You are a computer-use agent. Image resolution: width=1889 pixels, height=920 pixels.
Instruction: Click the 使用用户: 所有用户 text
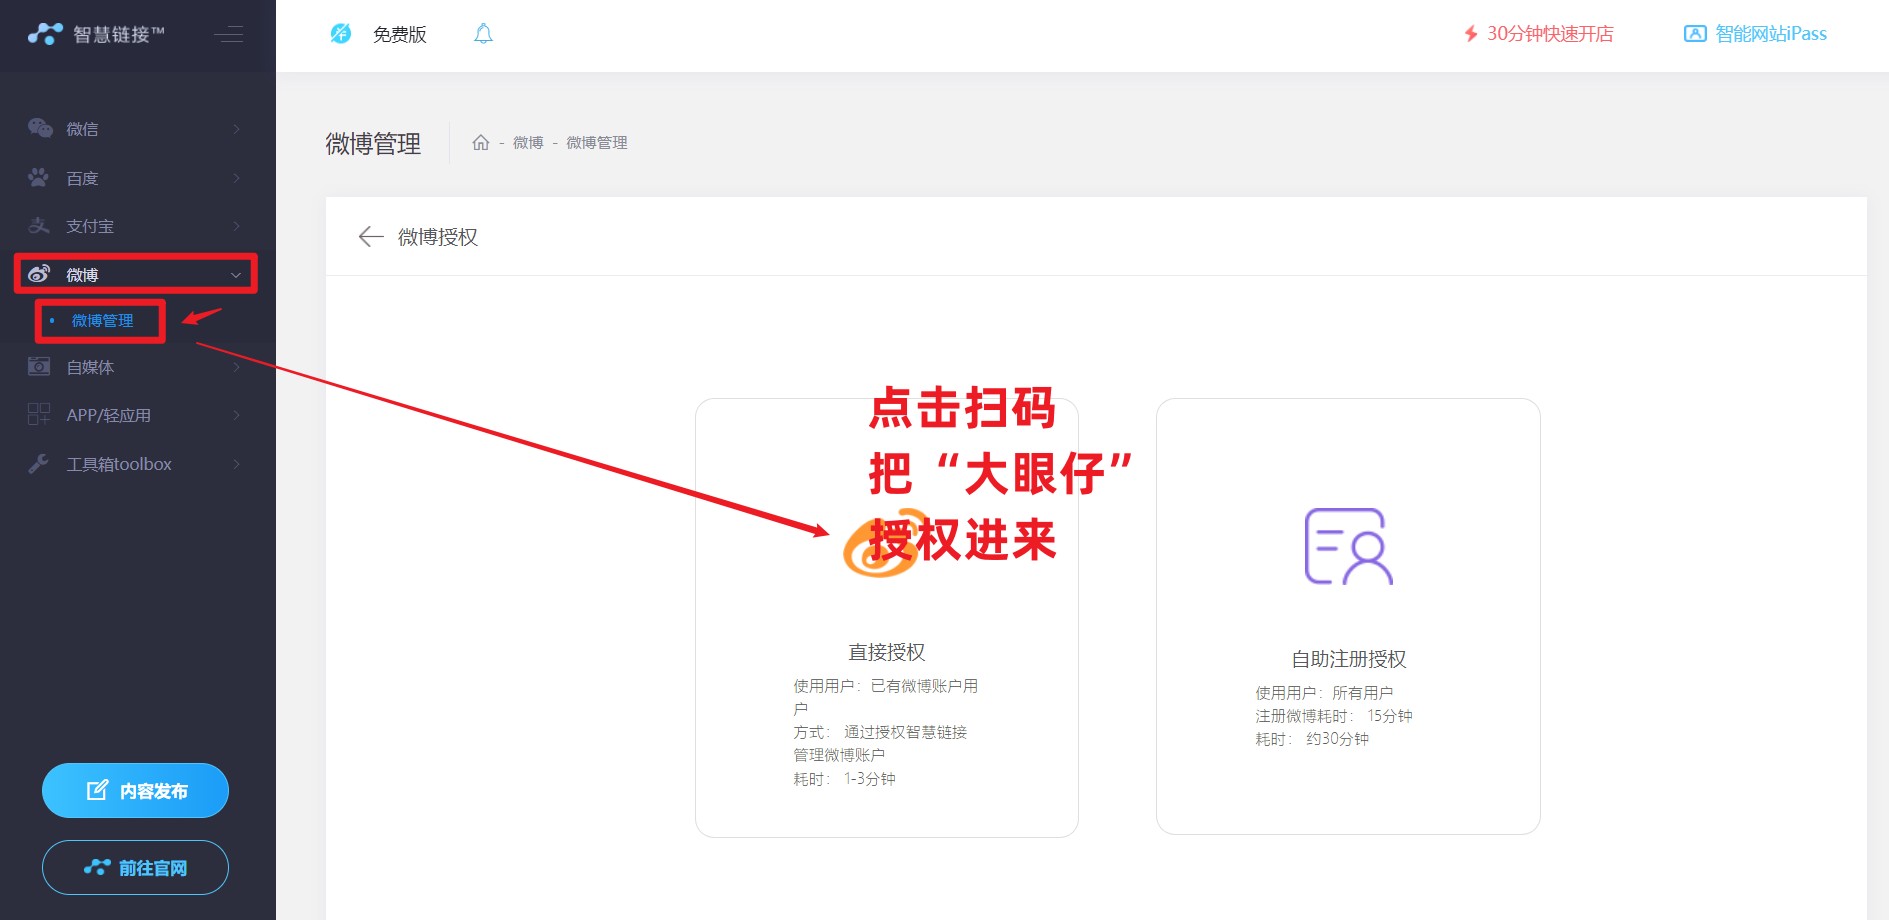click(x=1324, y=693)
